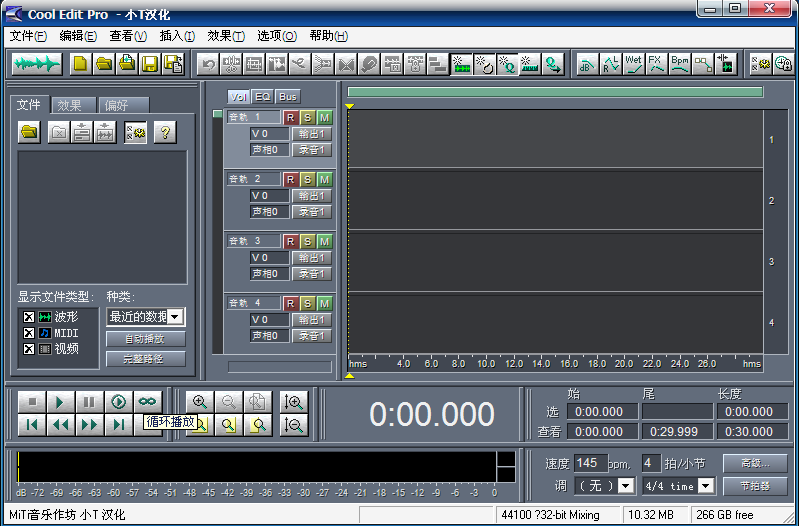799x526 pixels.
Task: Solo track 4 with the S button
Action: coord(307,303)
